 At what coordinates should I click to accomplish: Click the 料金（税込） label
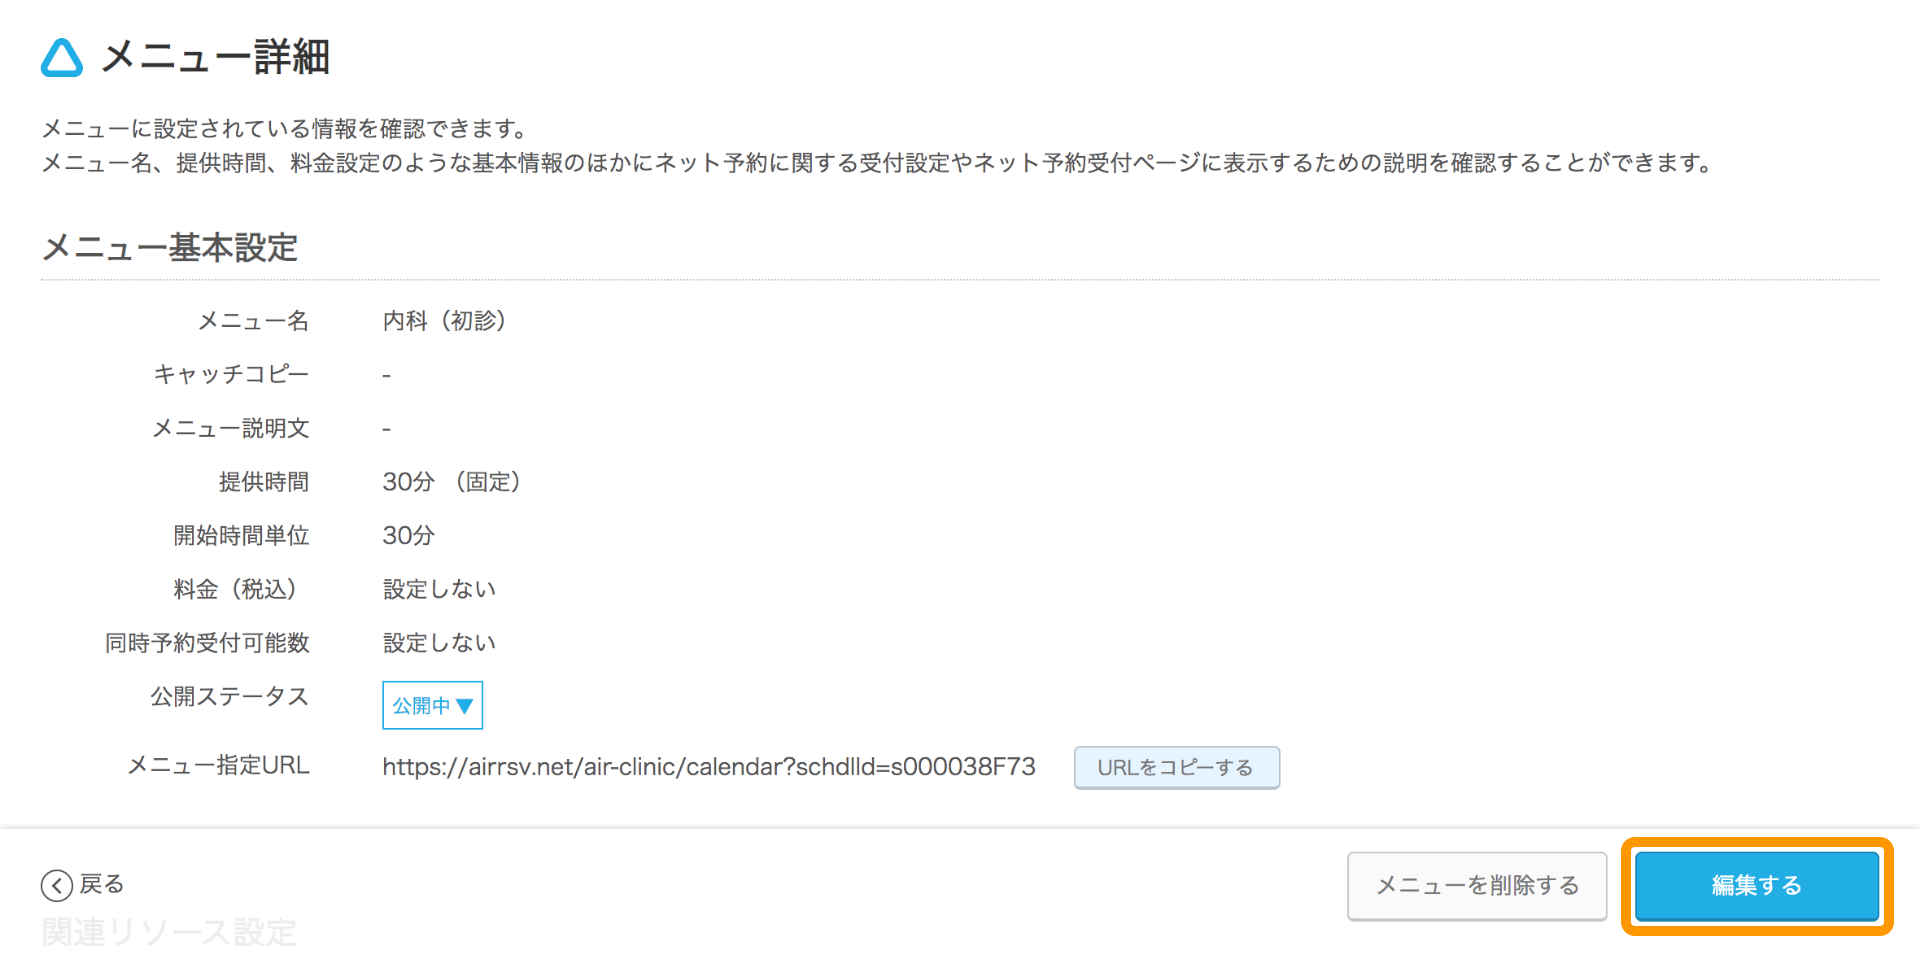tap(236, 589)
